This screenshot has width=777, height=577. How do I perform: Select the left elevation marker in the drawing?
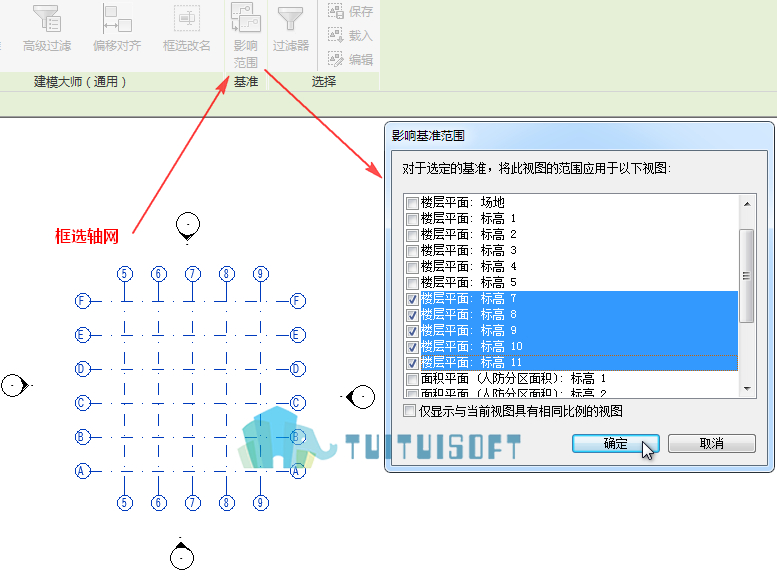pos(15,386)
